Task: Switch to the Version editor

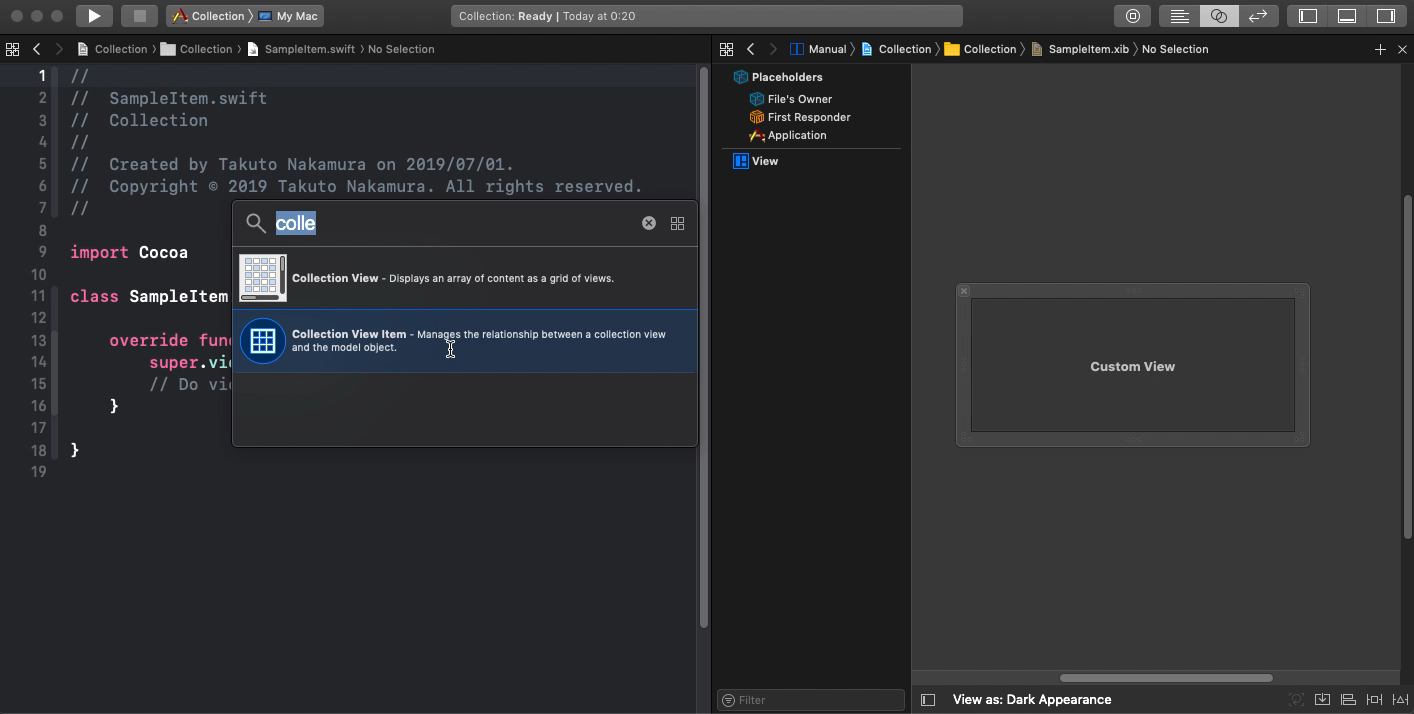Action: (1257, 16)
